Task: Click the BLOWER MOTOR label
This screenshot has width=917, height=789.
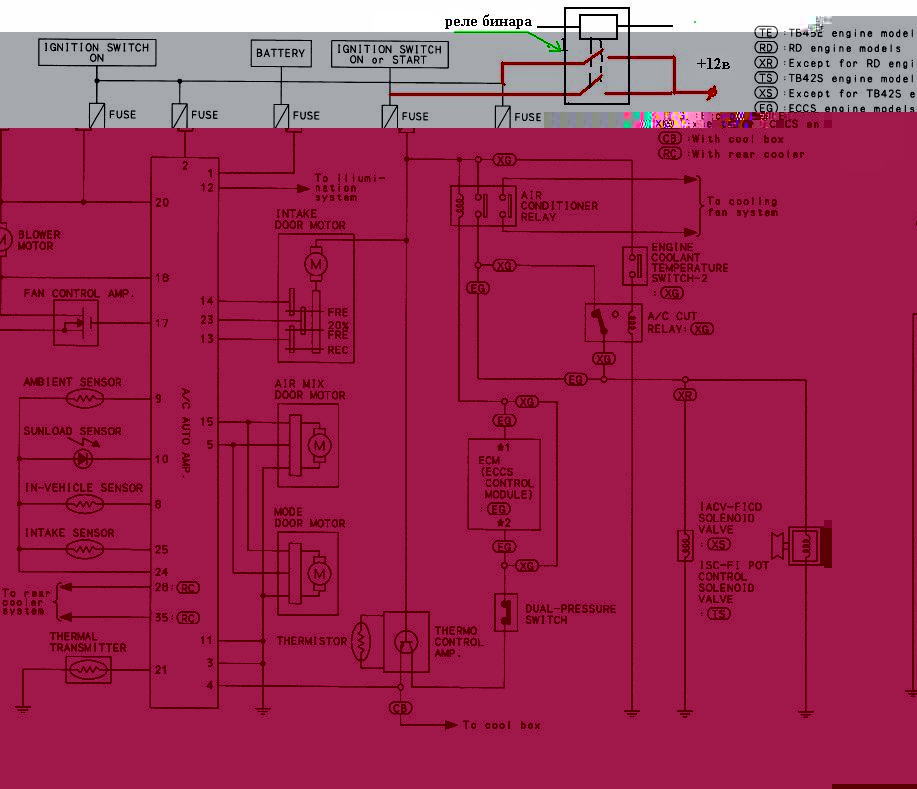Action: [39, 240]
